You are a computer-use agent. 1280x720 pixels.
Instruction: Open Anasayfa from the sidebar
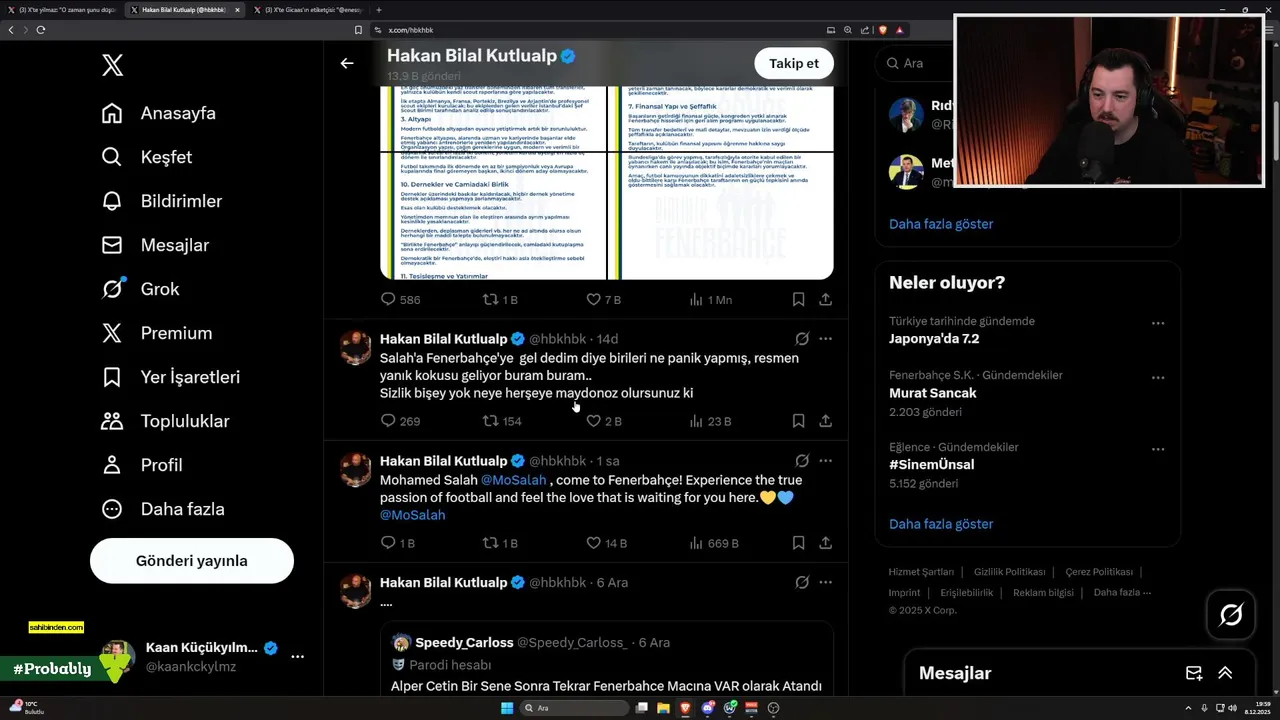158,113
